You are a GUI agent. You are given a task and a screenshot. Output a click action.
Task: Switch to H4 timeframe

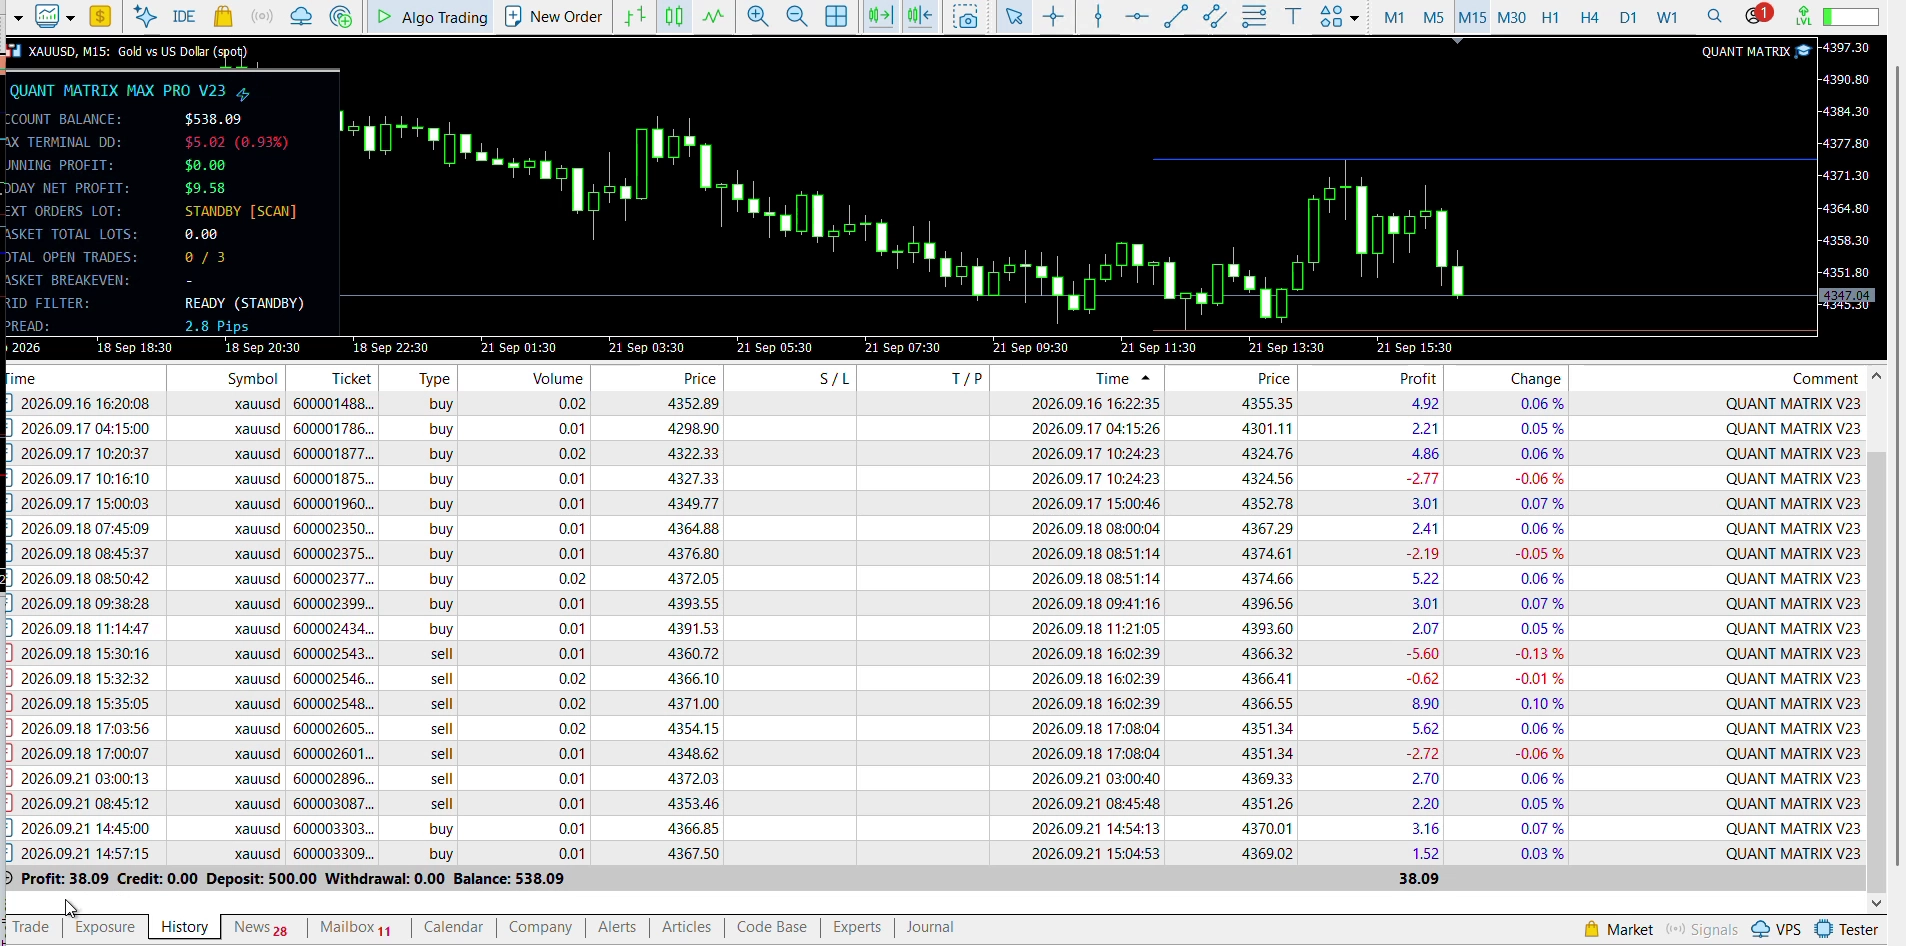(1589, 17)
